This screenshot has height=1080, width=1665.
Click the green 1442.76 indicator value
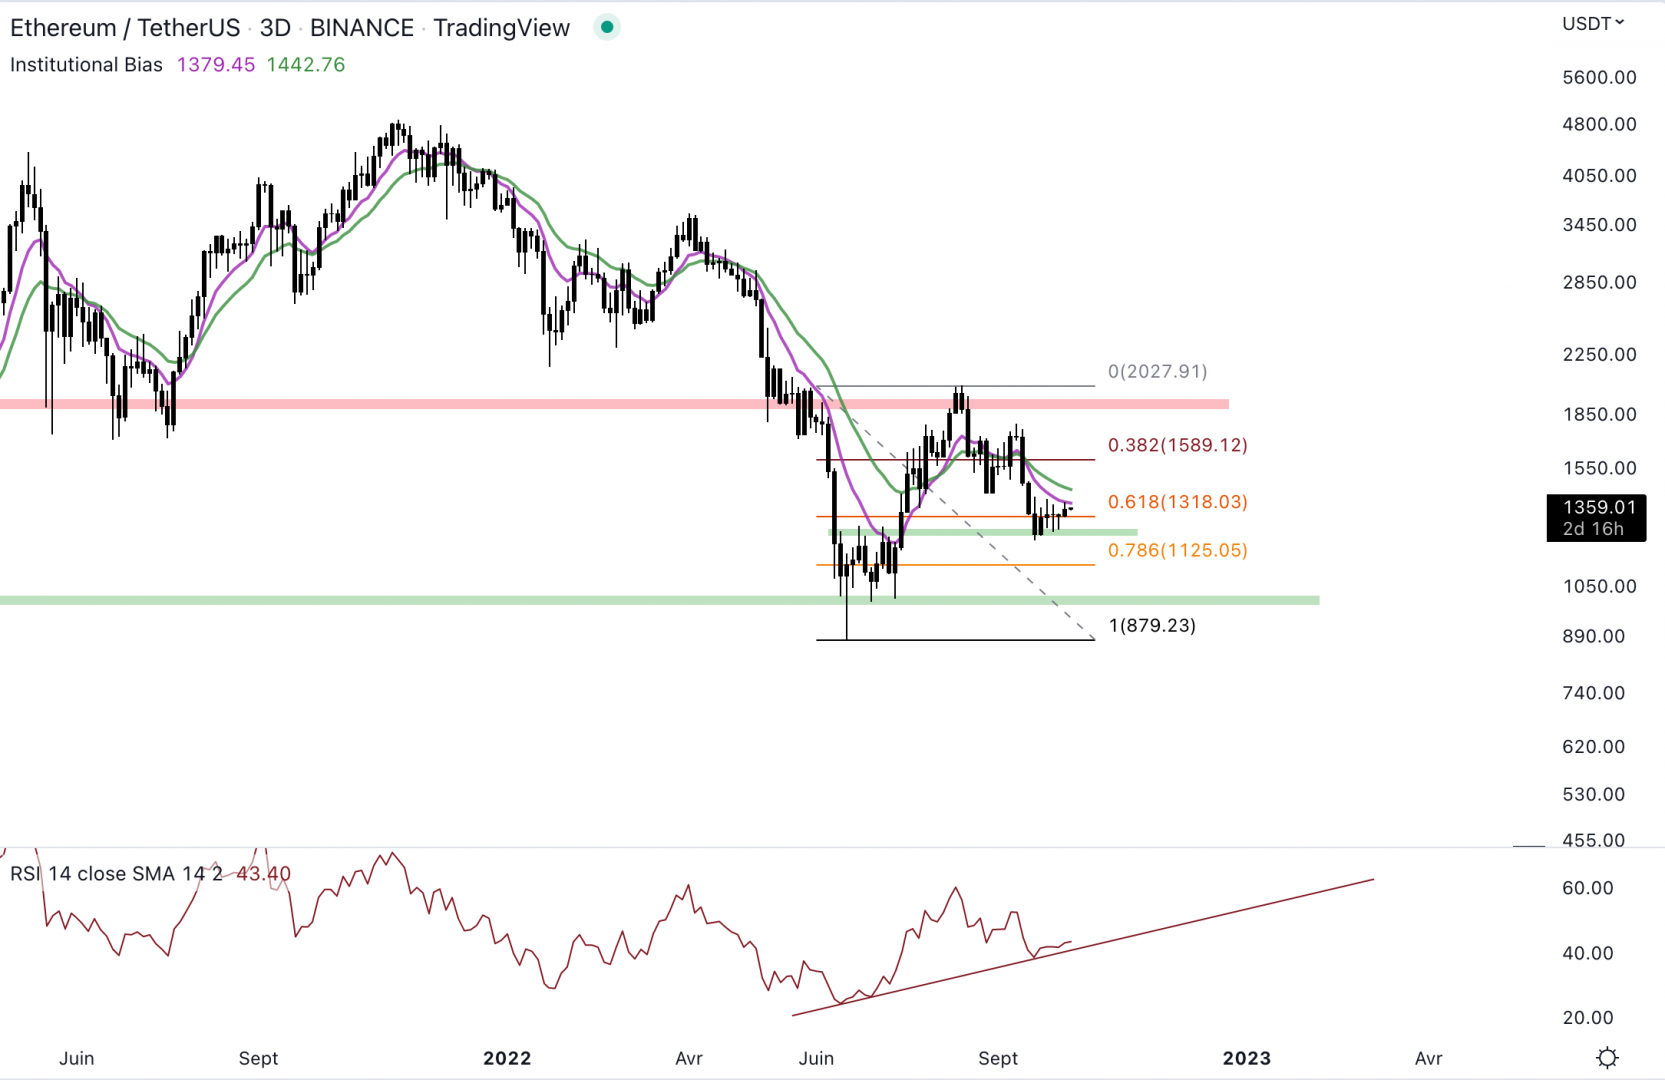(x=305, y=65)
